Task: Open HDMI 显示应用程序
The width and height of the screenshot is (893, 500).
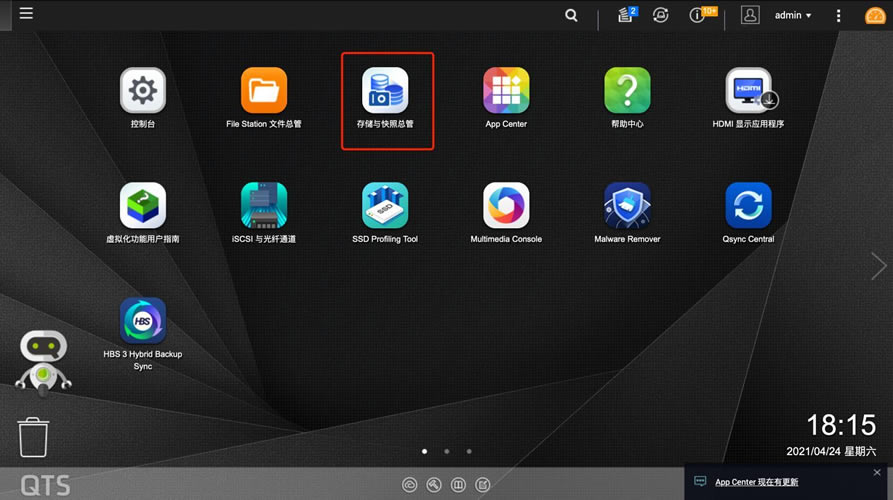Action: [x=748, y=91]
